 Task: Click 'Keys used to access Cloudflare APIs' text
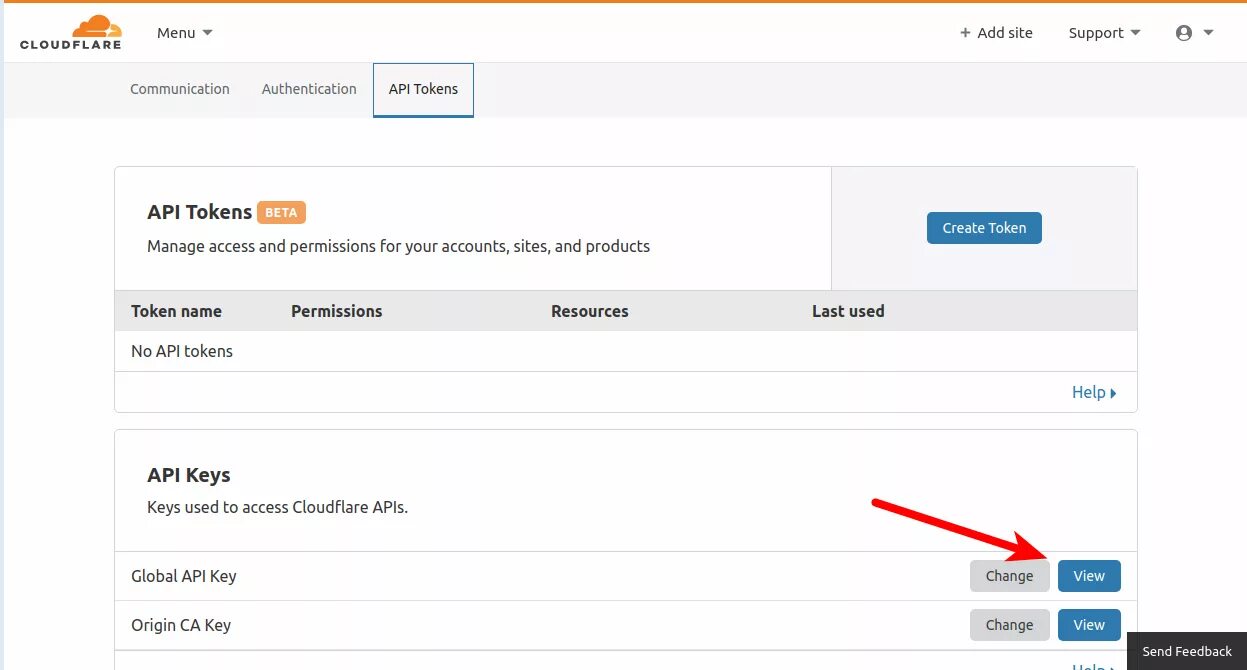point(277,507)
